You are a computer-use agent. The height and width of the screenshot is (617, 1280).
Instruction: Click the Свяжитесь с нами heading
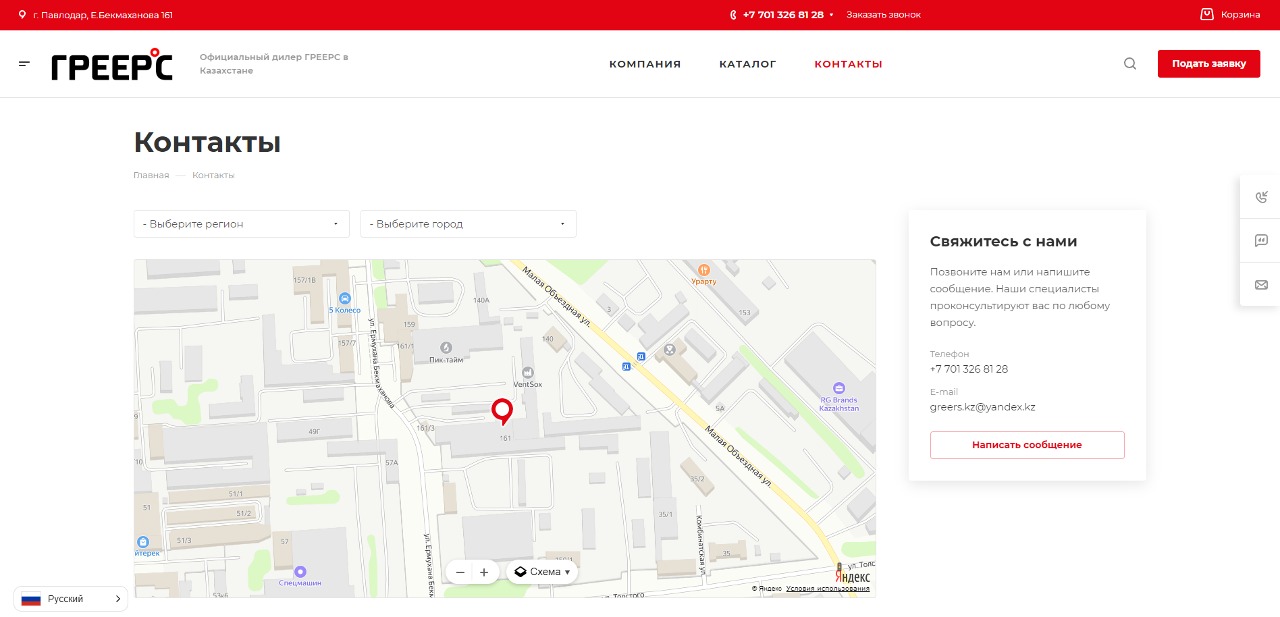[x=1003, y=241]
